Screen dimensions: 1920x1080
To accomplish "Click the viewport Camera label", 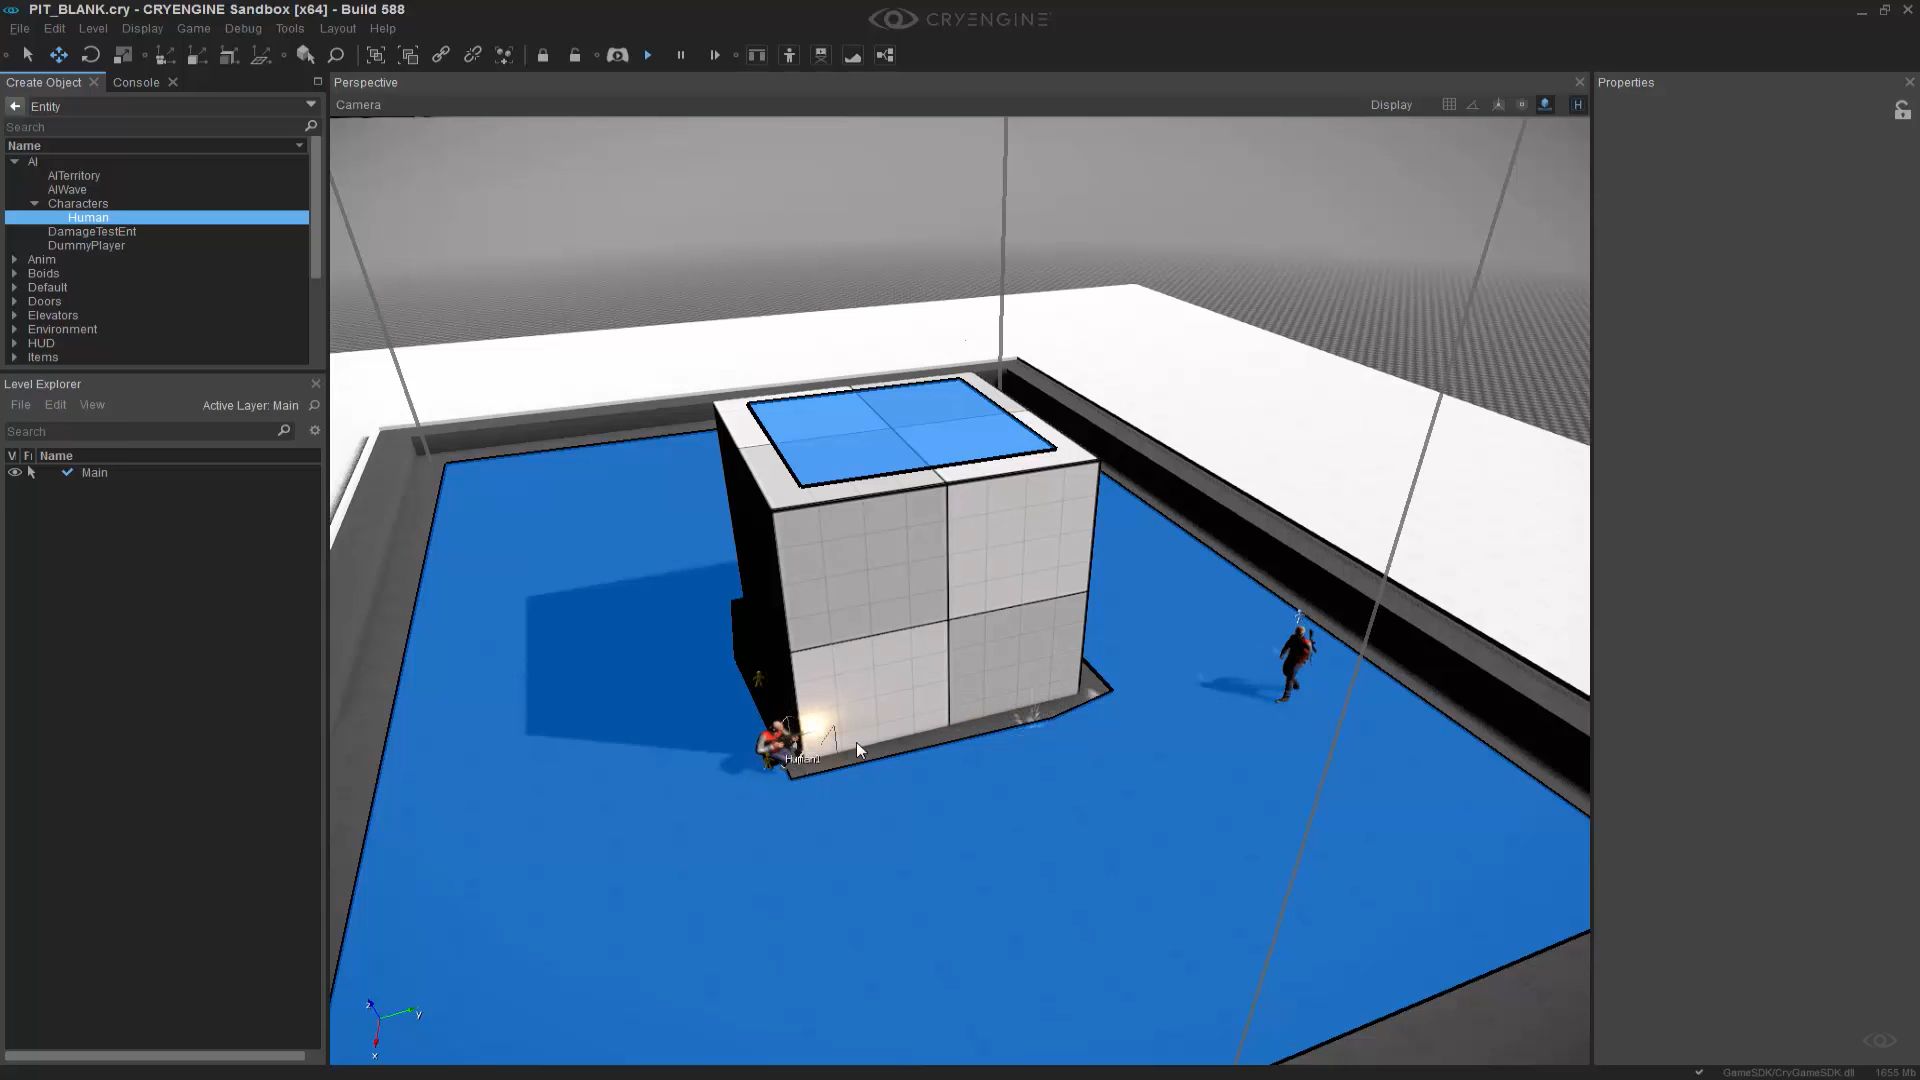I will tap(358, 104).
